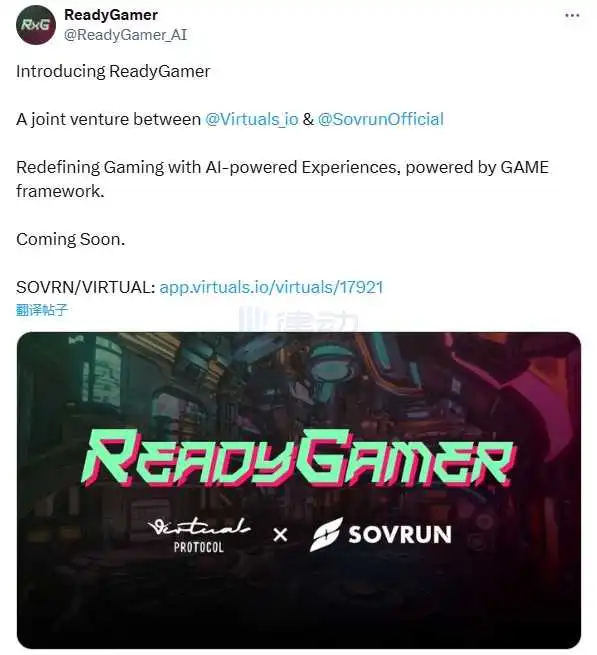597x655 pixels.
Task: Click the ReadyGamer display name
Action: click(111, 15)
